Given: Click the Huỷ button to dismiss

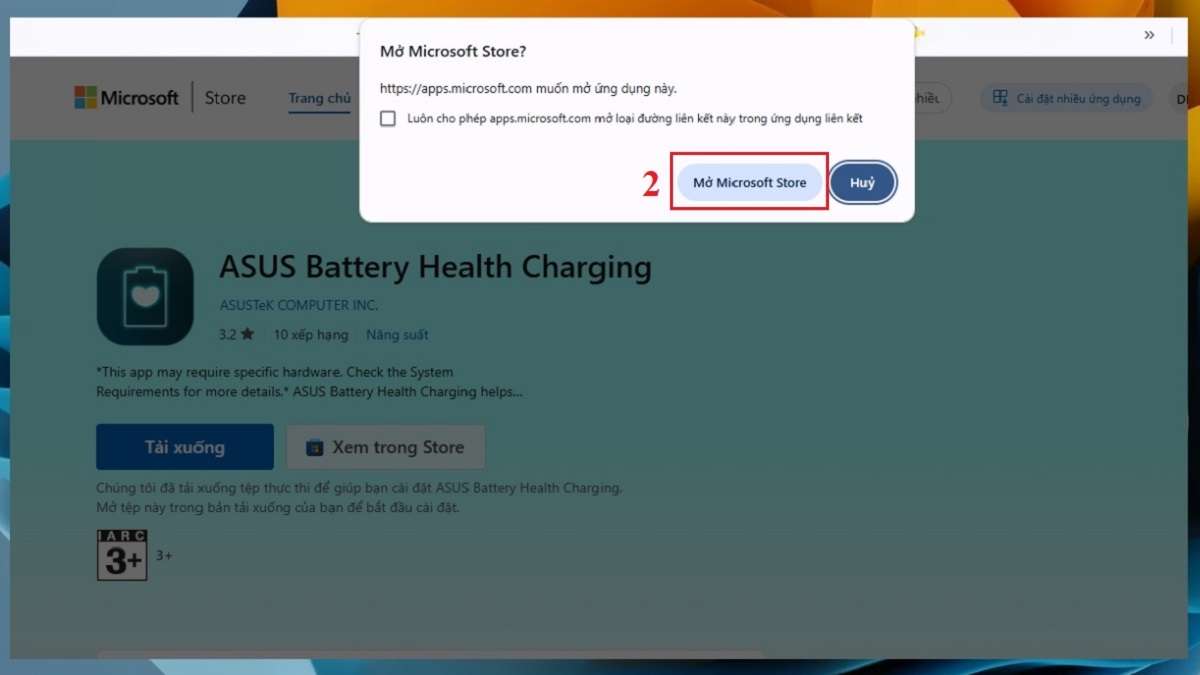Looking at the screenshot, I should click(862, 182).
